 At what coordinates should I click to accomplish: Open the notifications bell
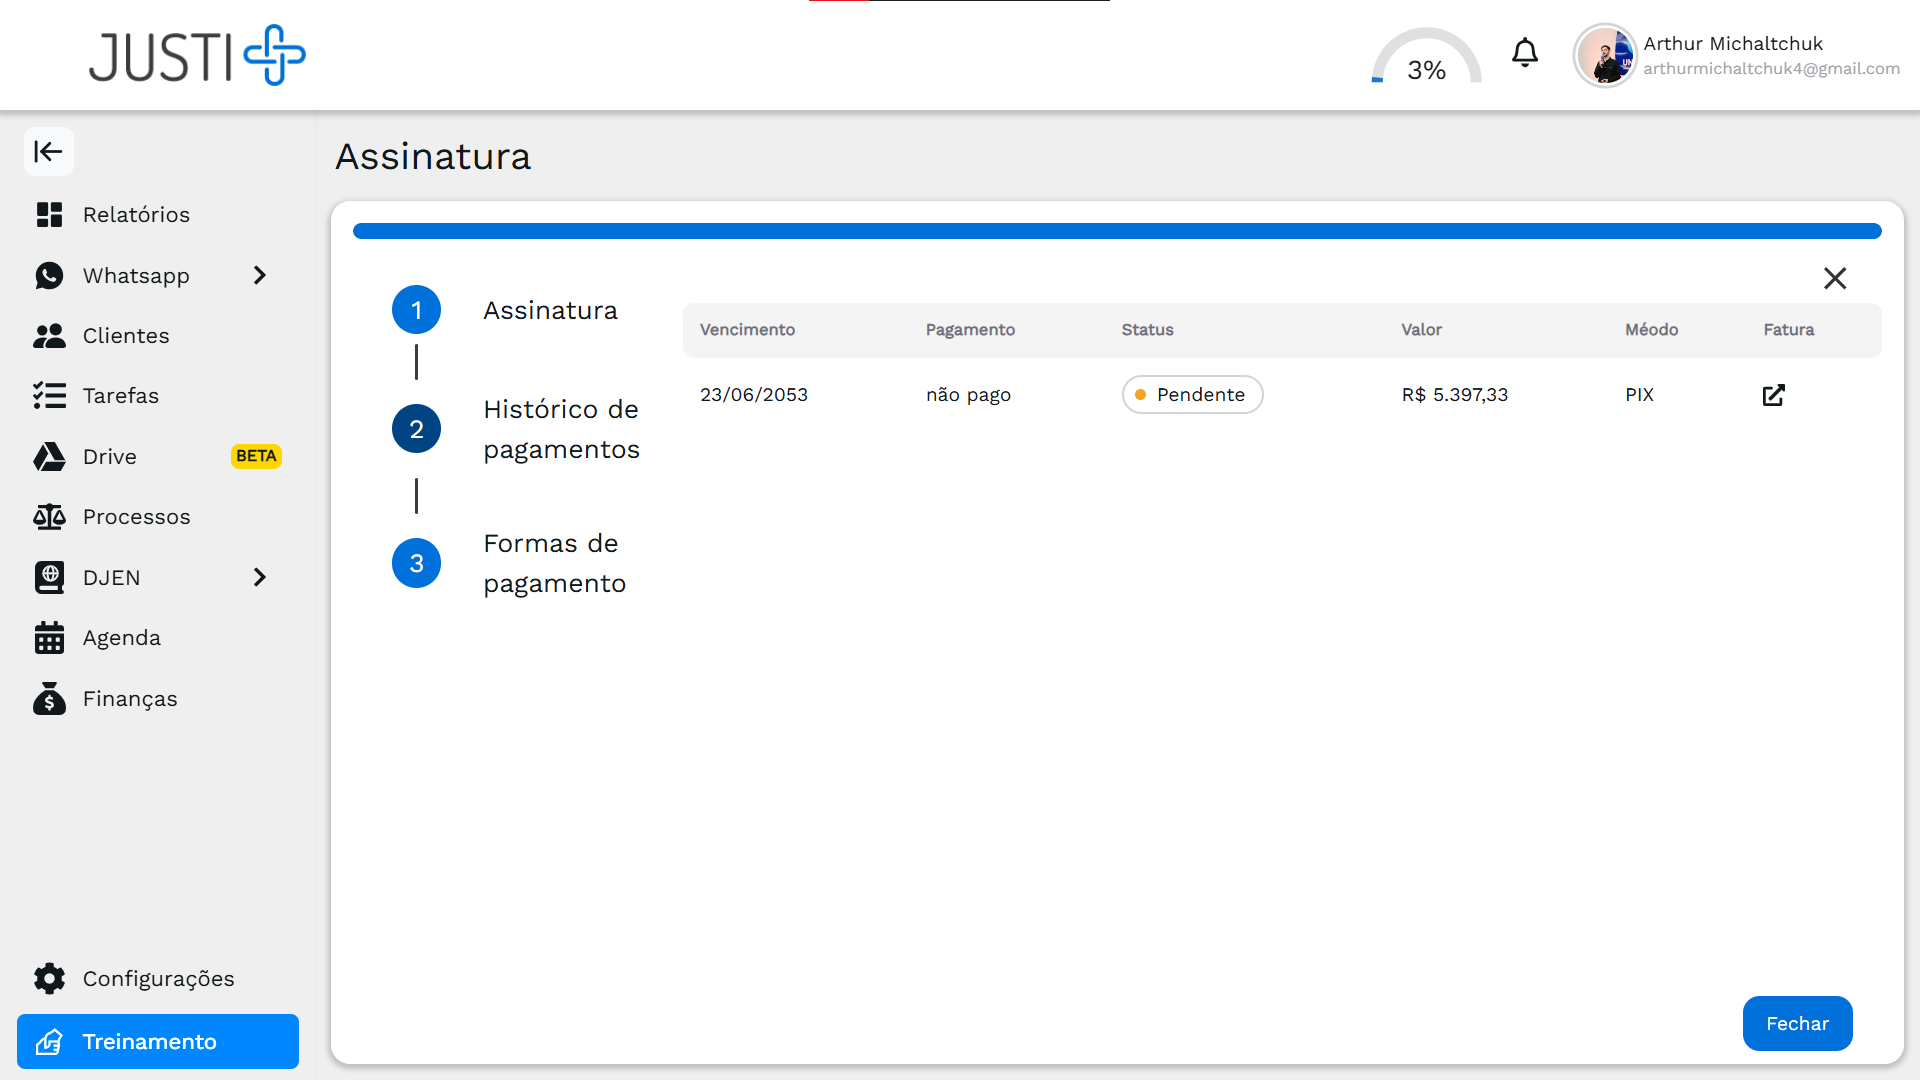[1524, 53]
